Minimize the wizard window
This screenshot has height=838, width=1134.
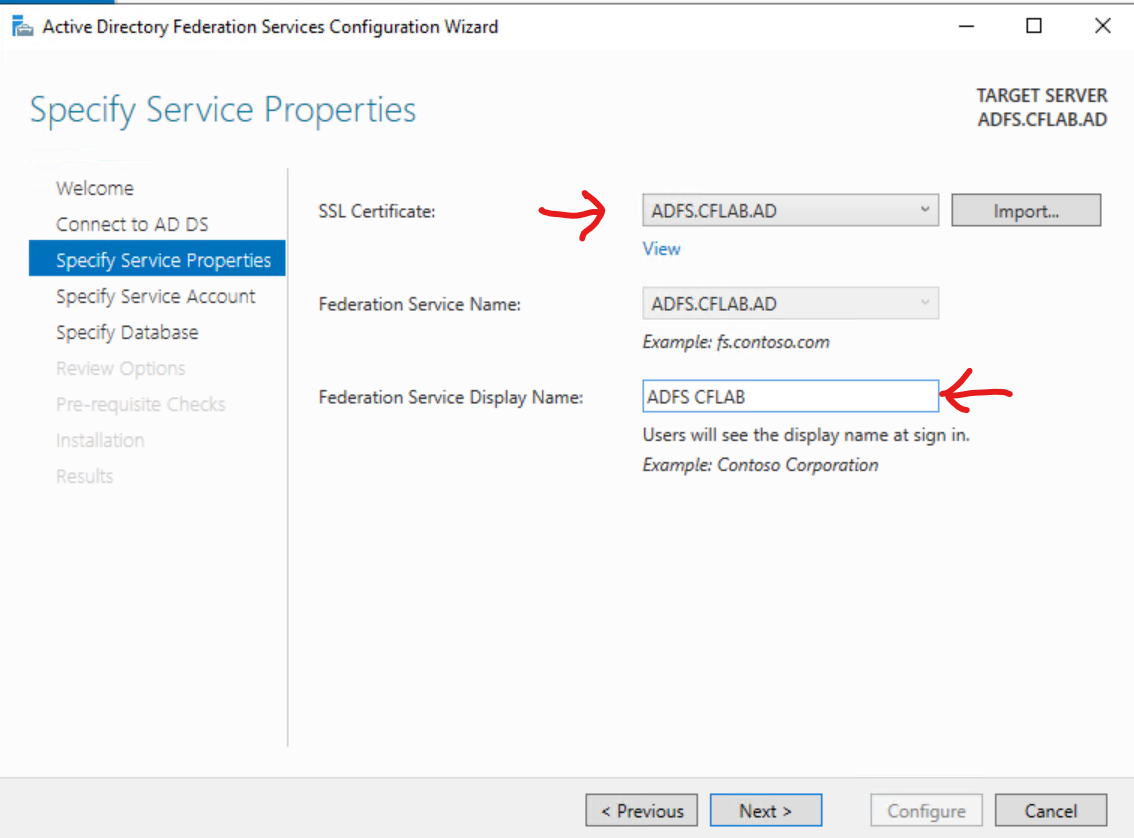pyautogui.click(x=965, y=27)
